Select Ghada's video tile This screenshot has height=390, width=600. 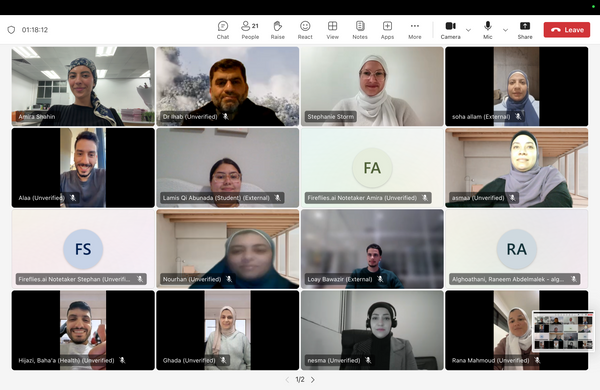[228, 330]
